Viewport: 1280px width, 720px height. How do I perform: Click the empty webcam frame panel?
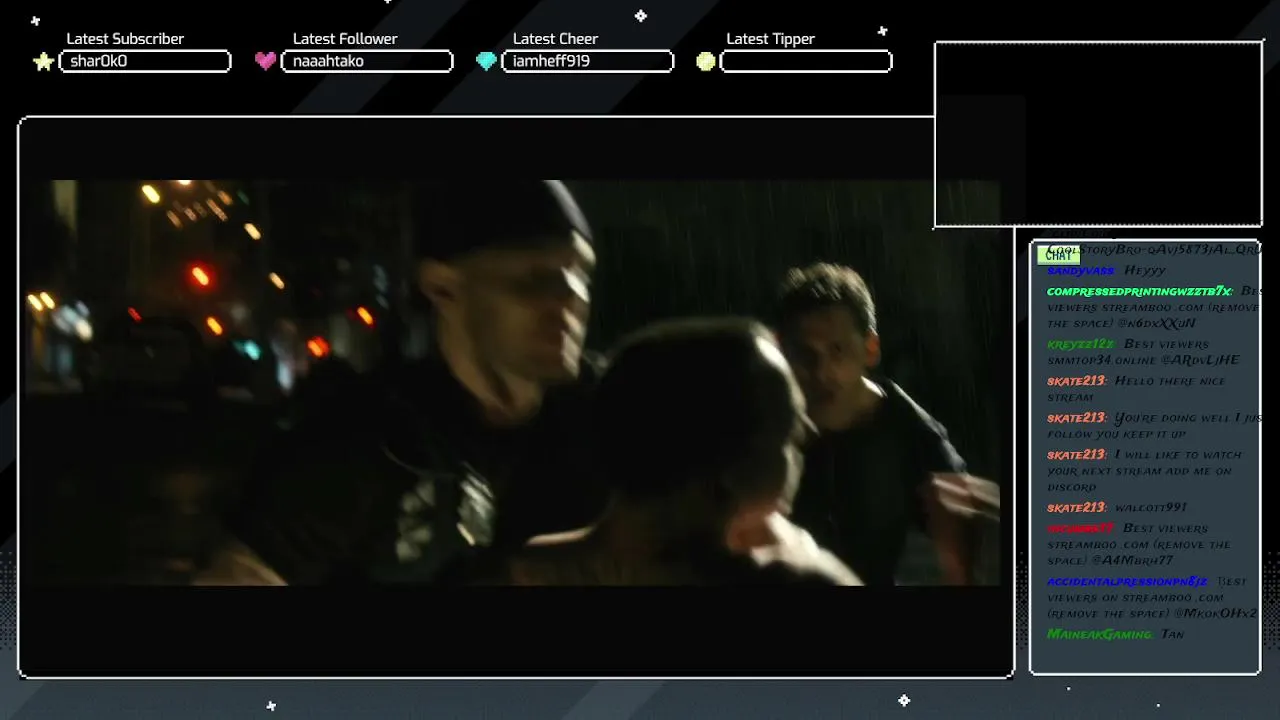(1098, 135)
